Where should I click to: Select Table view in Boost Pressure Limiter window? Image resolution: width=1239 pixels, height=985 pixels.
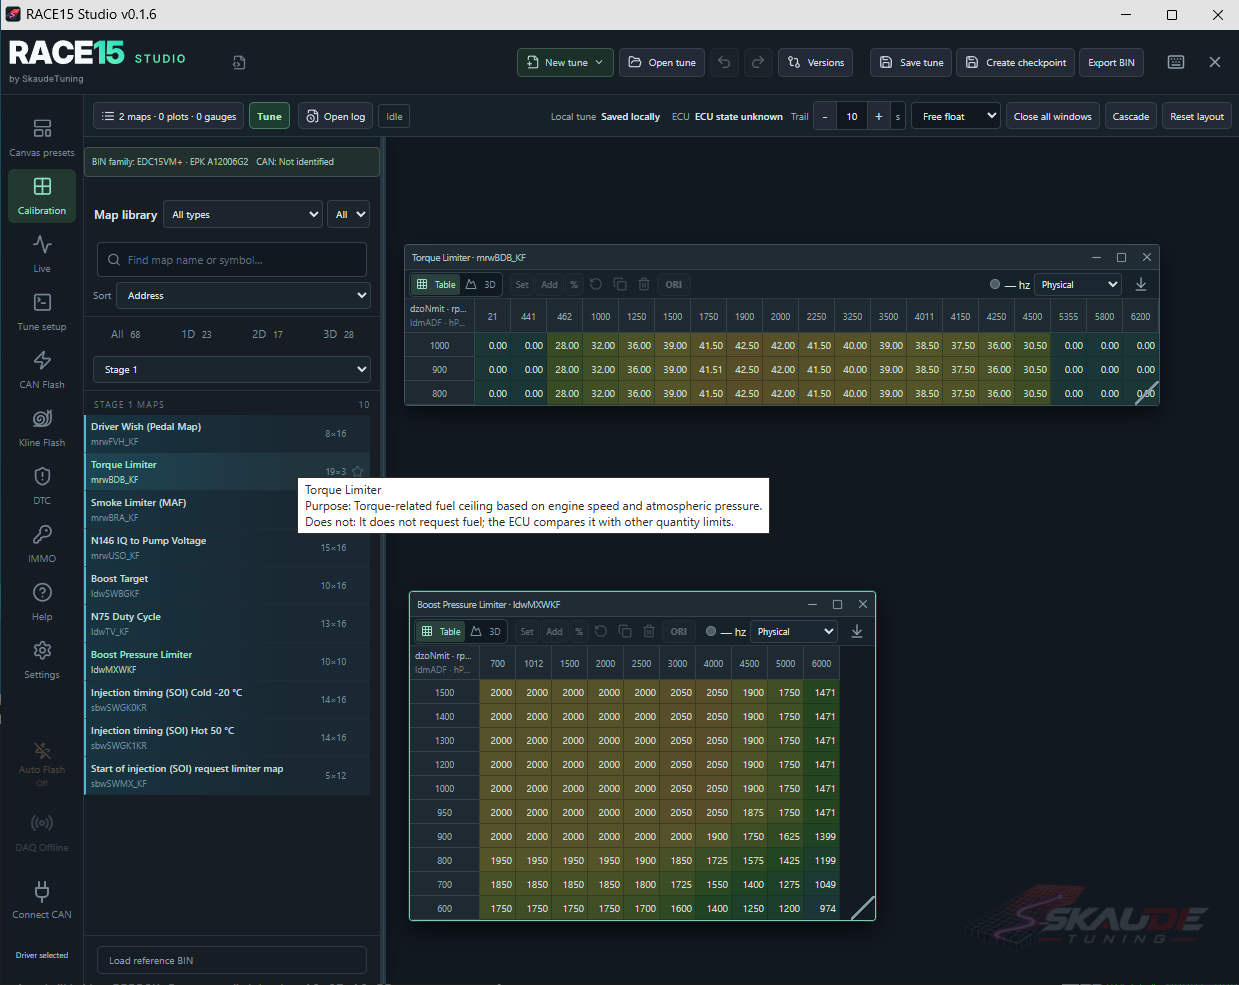click(x=441, y=632)
